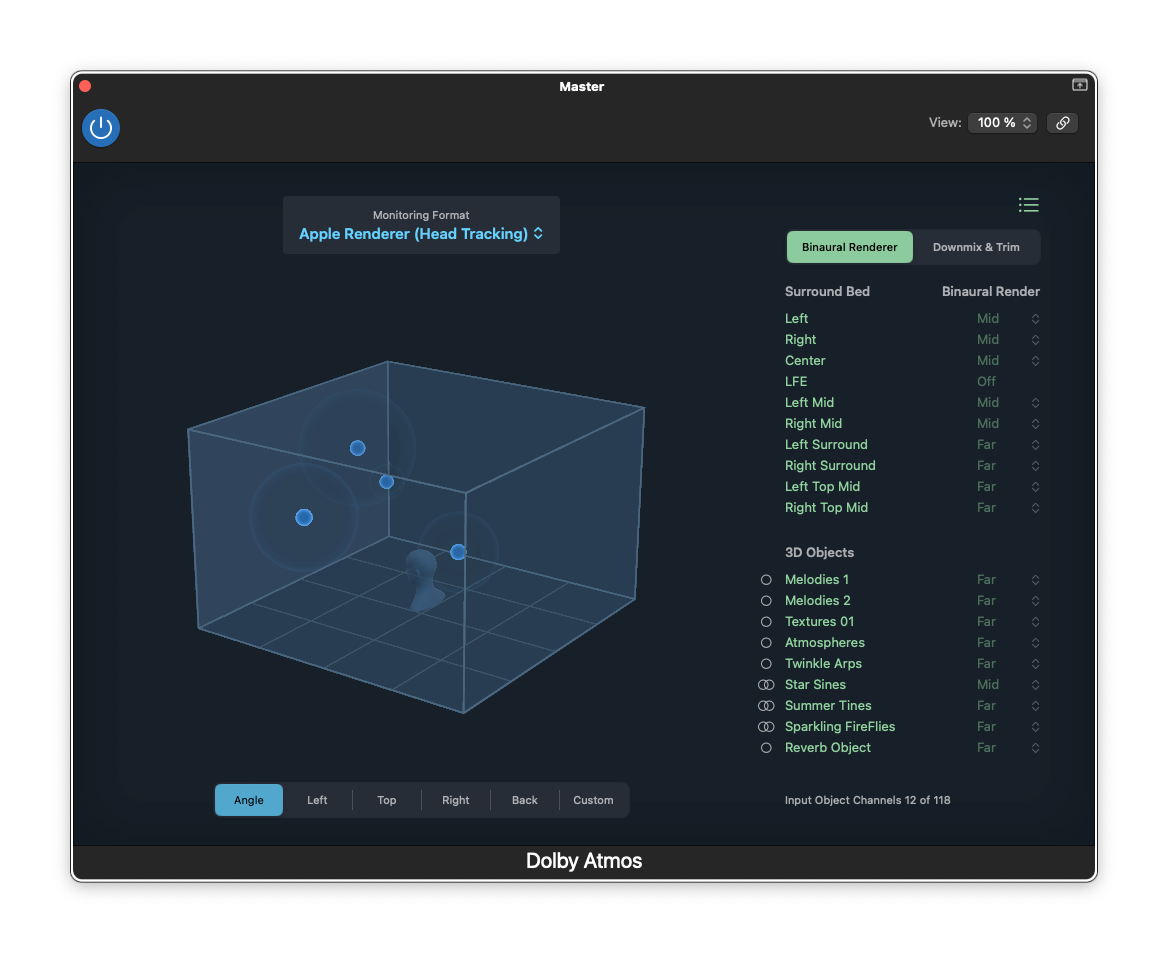Select the Angle view
1168x953 pixels.
pyautogui.click(x=249, y=800)
